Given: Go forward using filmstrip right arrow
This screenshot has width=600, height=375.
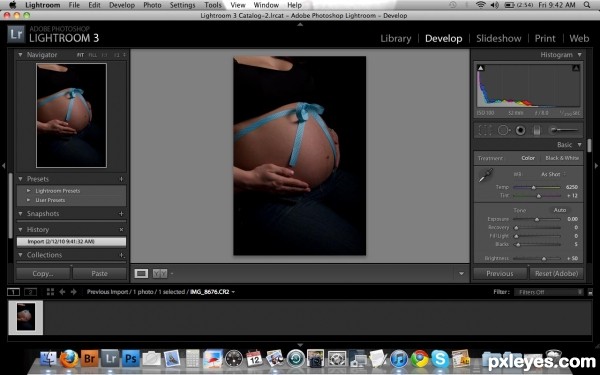Looking at the screenshot, I should coord(73,292).
